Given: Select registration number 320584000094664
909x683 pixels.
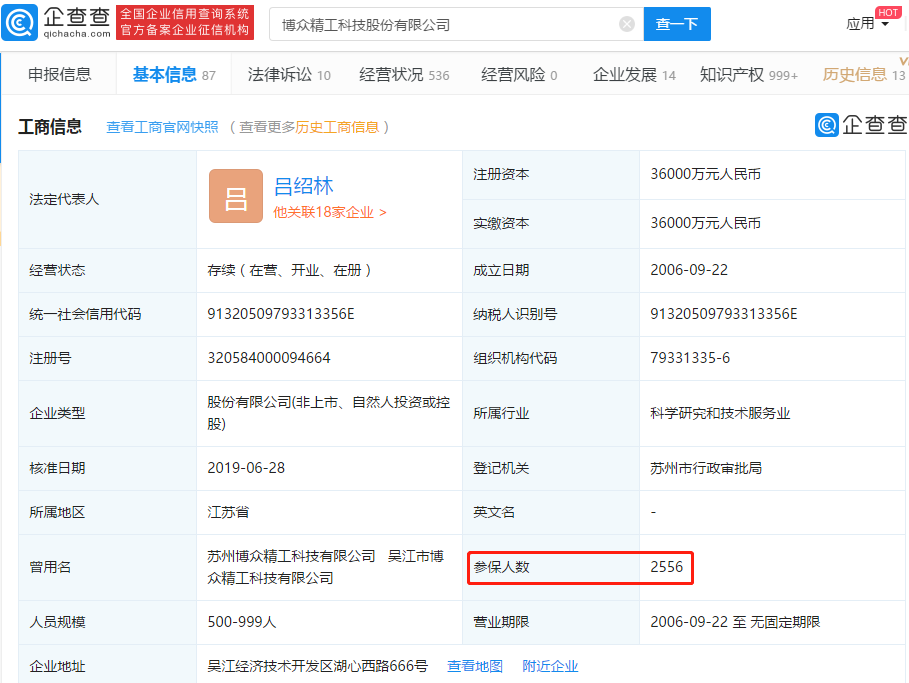Looking at the screenshot, I should pos(269,358).
